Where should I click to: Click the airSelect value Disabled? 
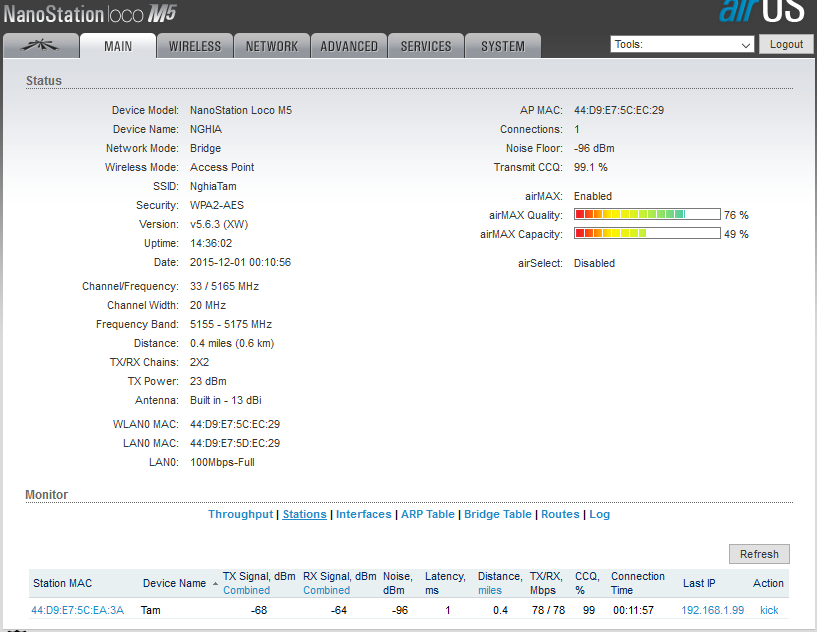(594, 263)
